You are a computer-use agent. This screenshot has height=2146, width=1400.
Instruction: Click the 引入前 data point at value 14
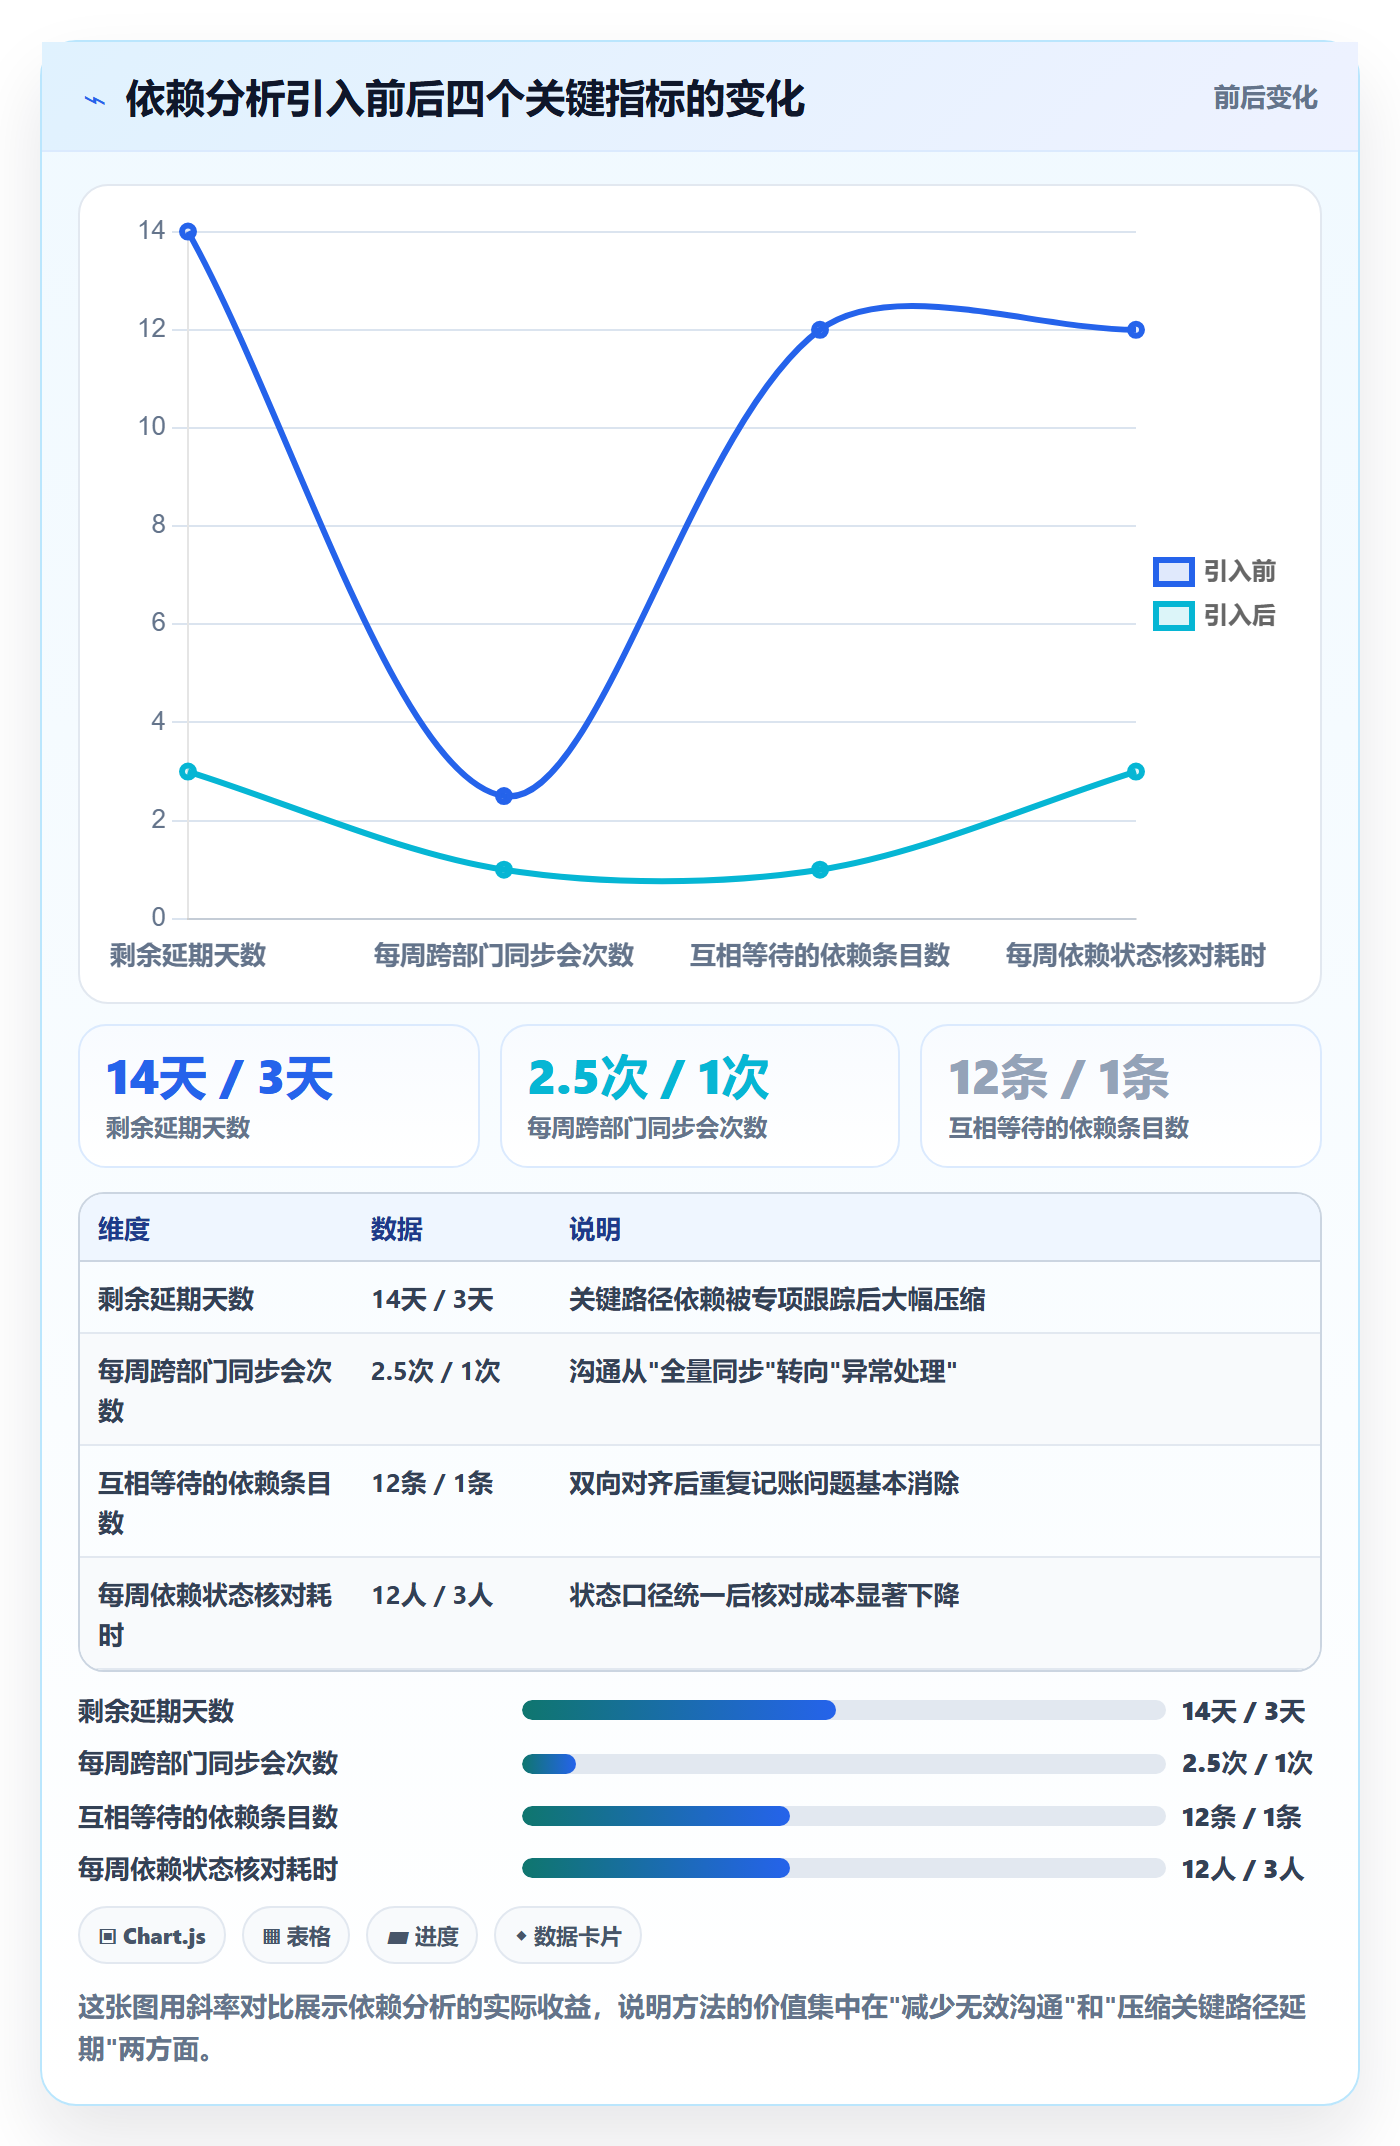[x=188, y=232]
